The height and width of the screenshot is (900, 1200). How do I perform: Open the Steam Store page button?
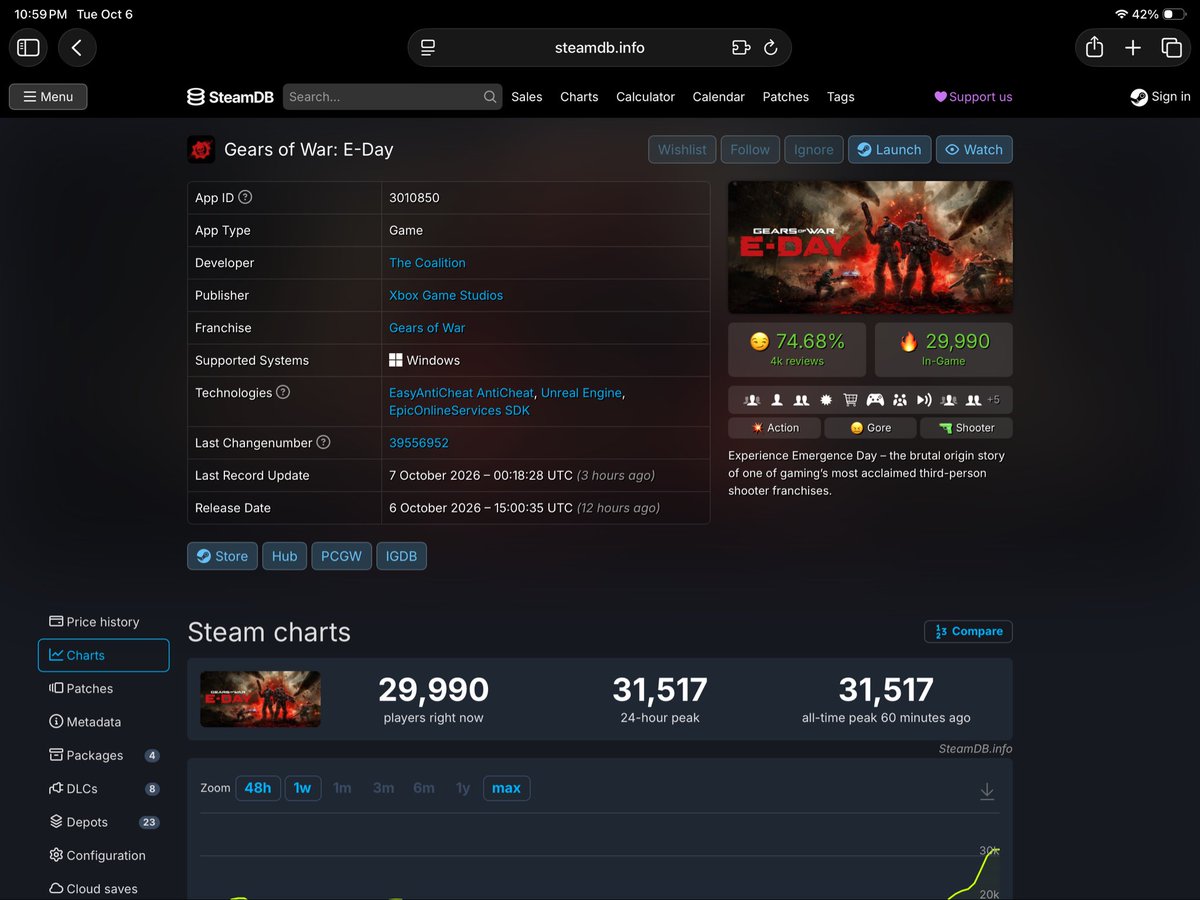222,556
